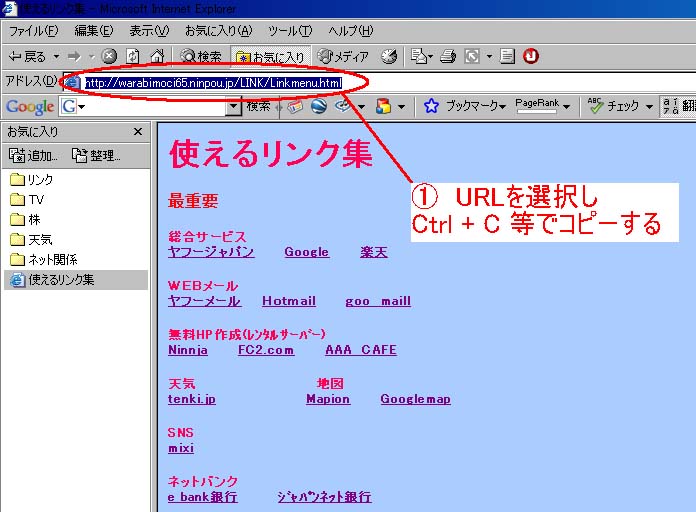Click the Print icon
This screenshot has width=696, height=512.
click(448, 56)
